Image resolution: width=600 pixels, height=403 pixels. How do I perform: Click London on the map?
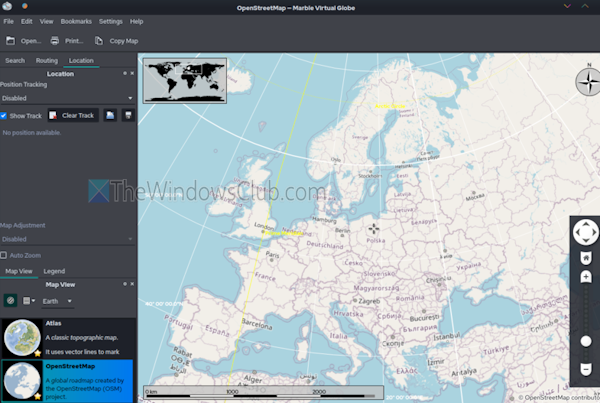(x=264, y=225)
